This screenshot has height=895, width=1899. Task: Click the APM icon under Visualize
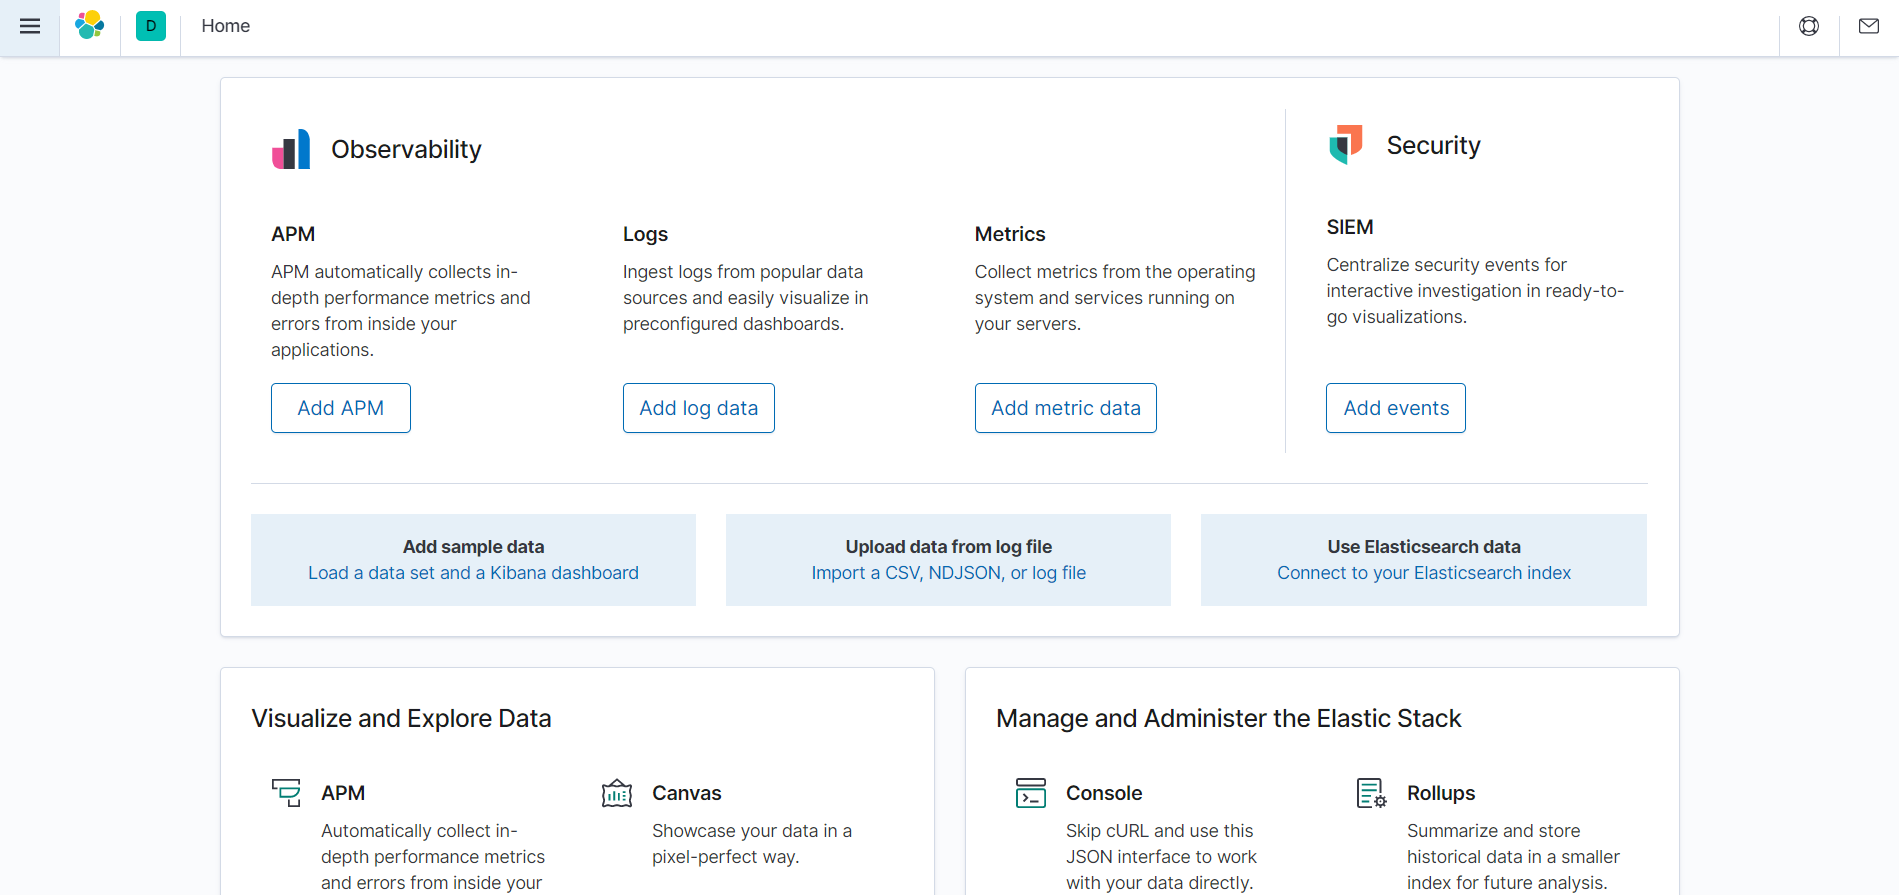[x=286, y=793]
